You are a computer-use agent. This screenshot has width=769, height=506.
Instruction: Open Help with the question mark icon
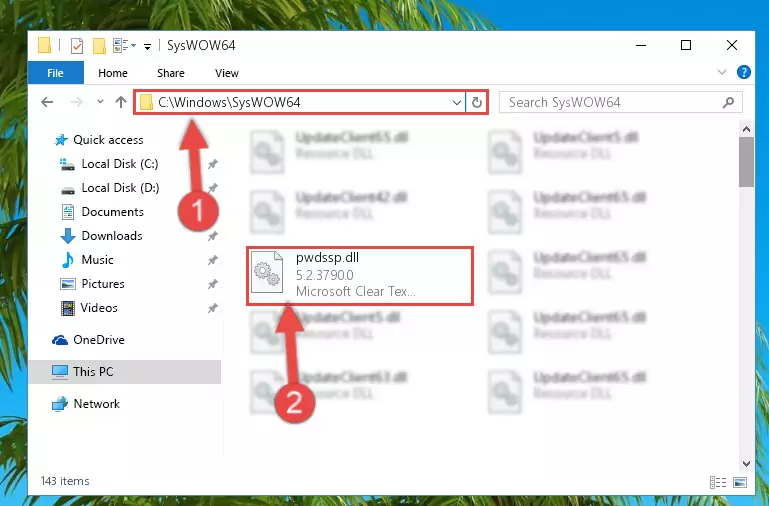coord(743,73)
